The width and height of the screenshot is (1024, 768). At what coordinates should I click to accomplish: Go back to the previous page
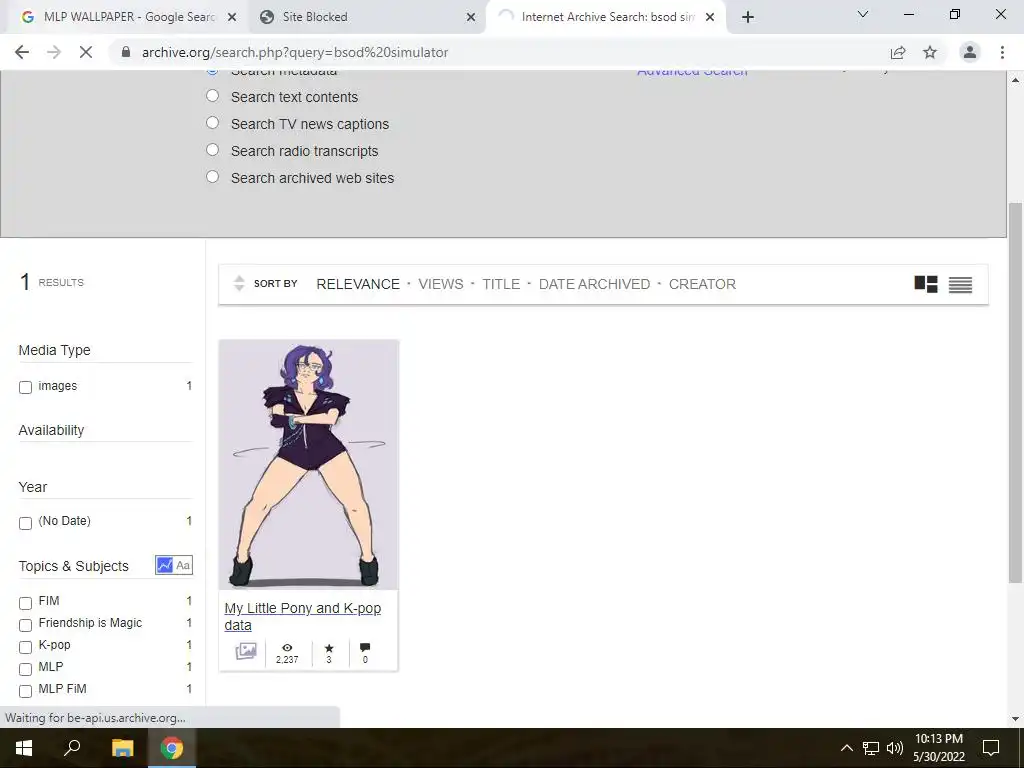(22, 52)
